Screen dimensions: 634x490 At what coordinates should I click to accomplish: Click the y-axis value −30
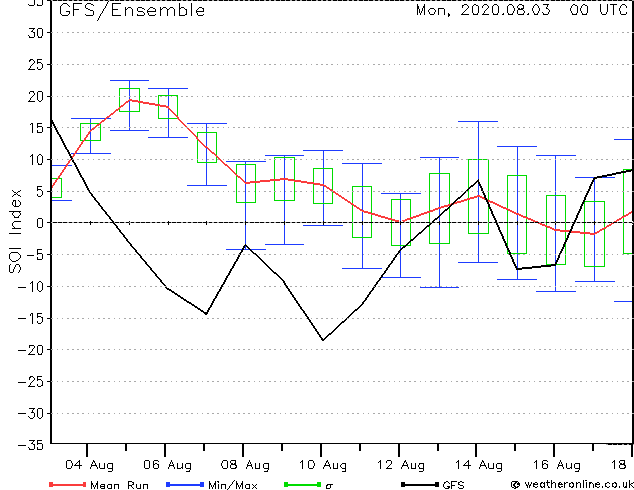tap(31, 414)
